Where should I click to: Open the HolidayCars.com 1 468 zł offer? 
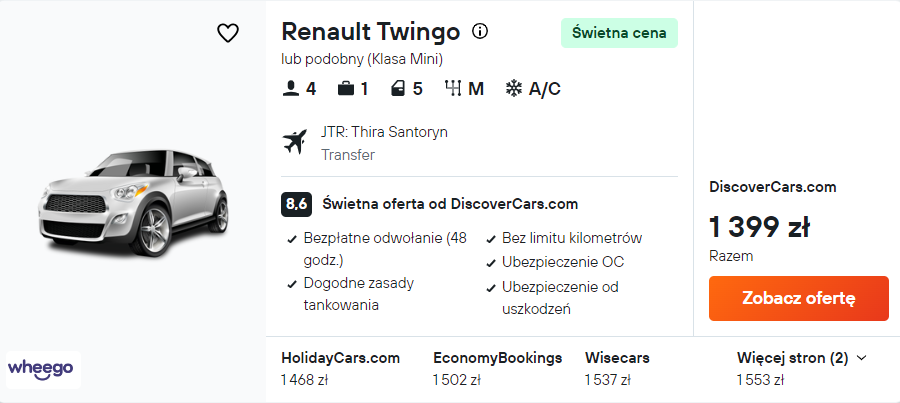point(340,368)
